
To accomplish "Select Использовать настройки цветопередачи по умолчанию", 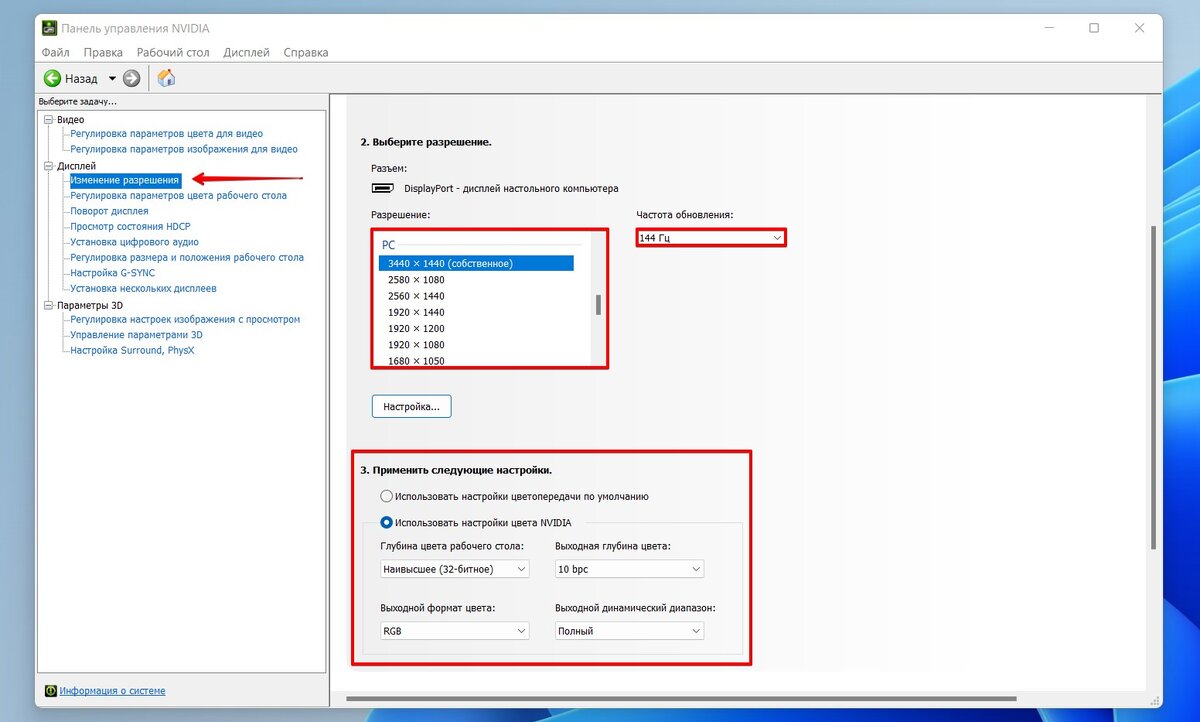I will click(514, 496).
